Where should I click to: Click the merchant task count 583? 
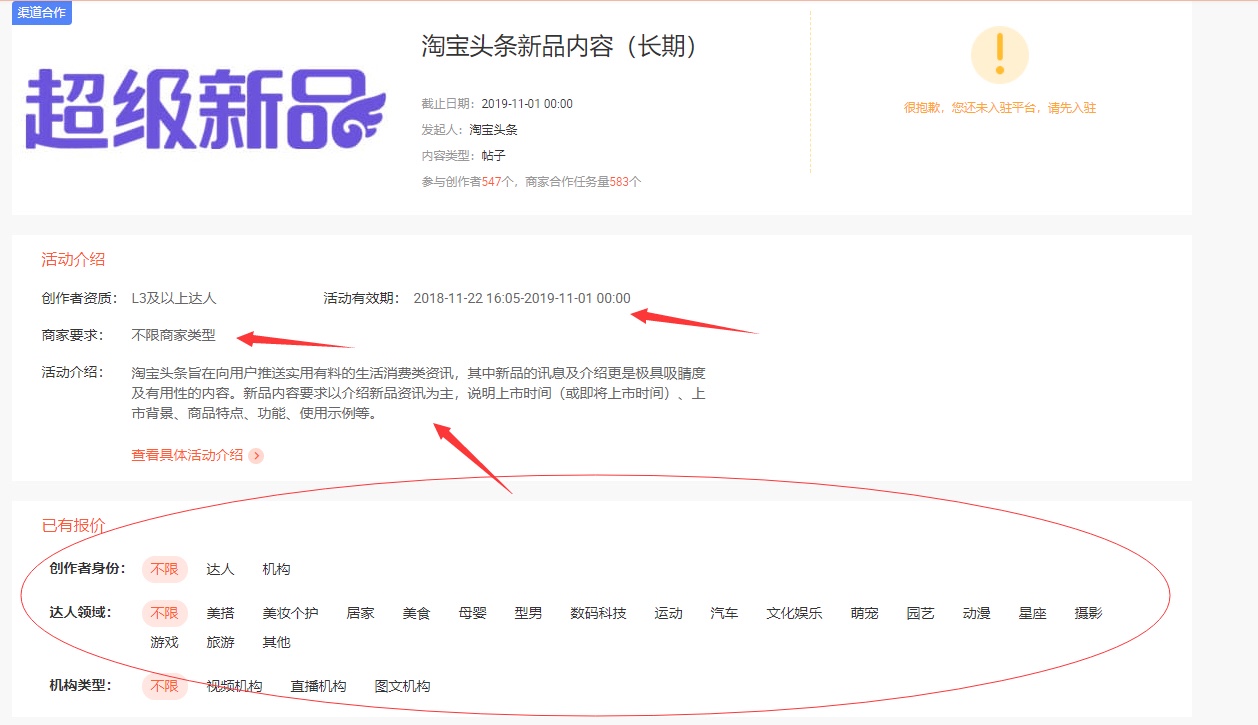(619, 182)
